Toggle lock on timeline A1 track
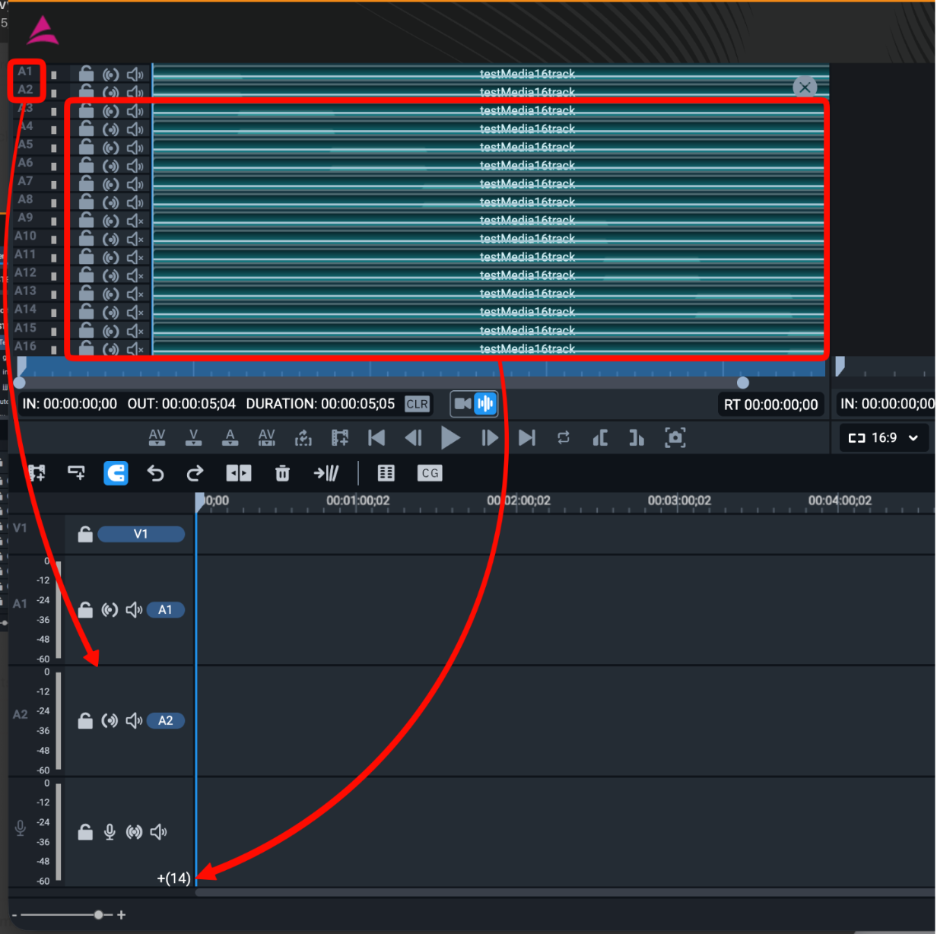This screenshot has height=934, width=936. [85, 610]
